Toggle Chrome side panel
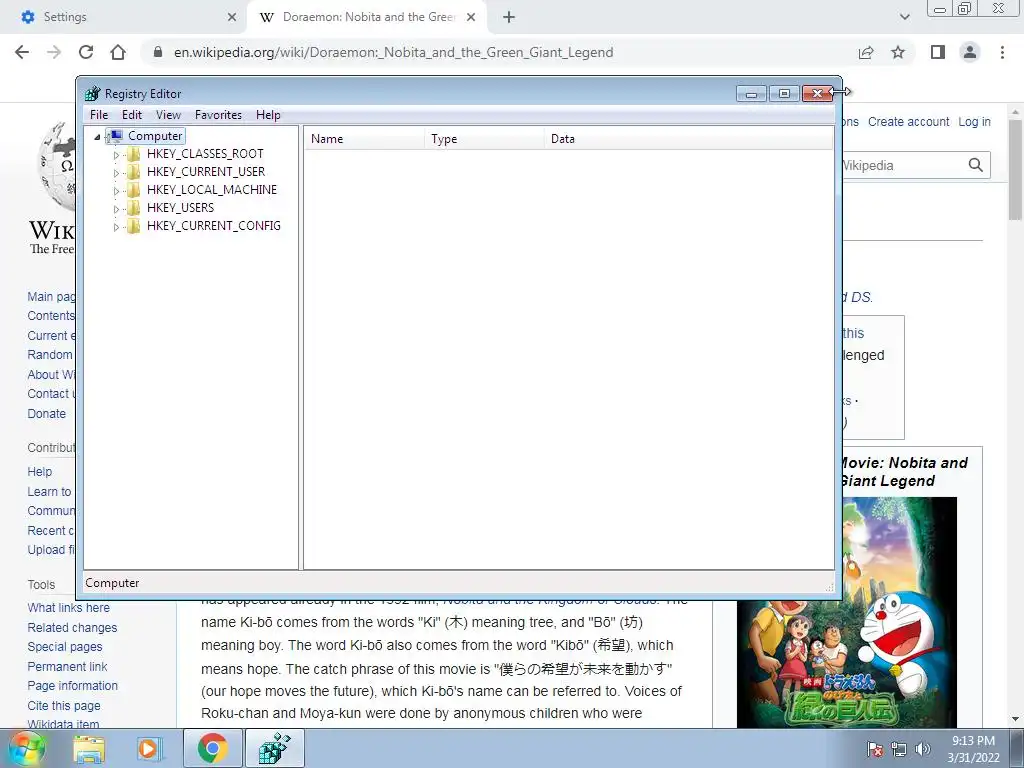The width and height of the screenshot is (1024, 768). pos(938,52)
